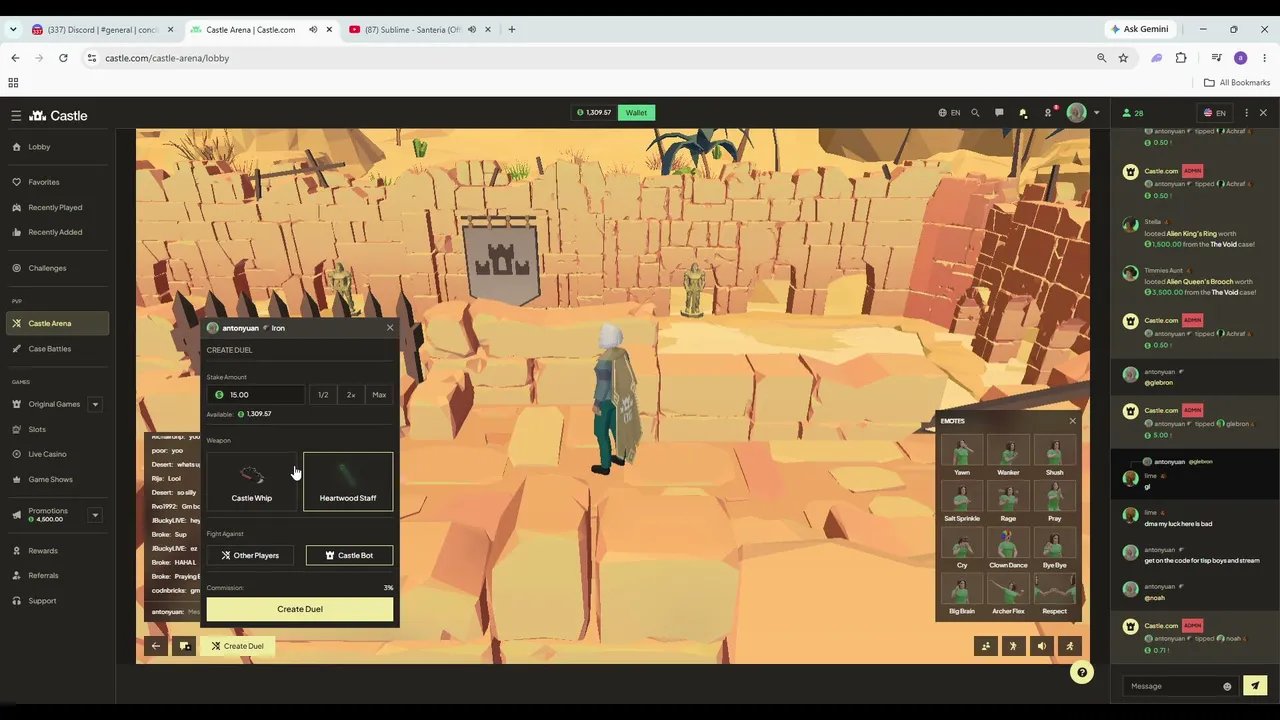The image size is (1280, 720).
Task: Open the chat bubble icon in header
Action: (999, 113)
